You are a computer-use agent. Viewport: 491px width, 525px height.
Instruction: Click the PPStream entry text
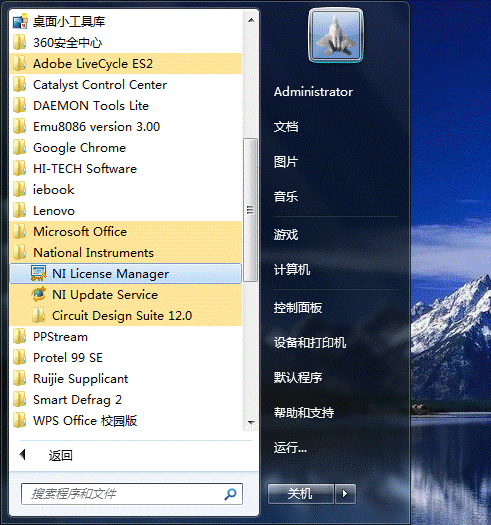[x=60, y=337]
